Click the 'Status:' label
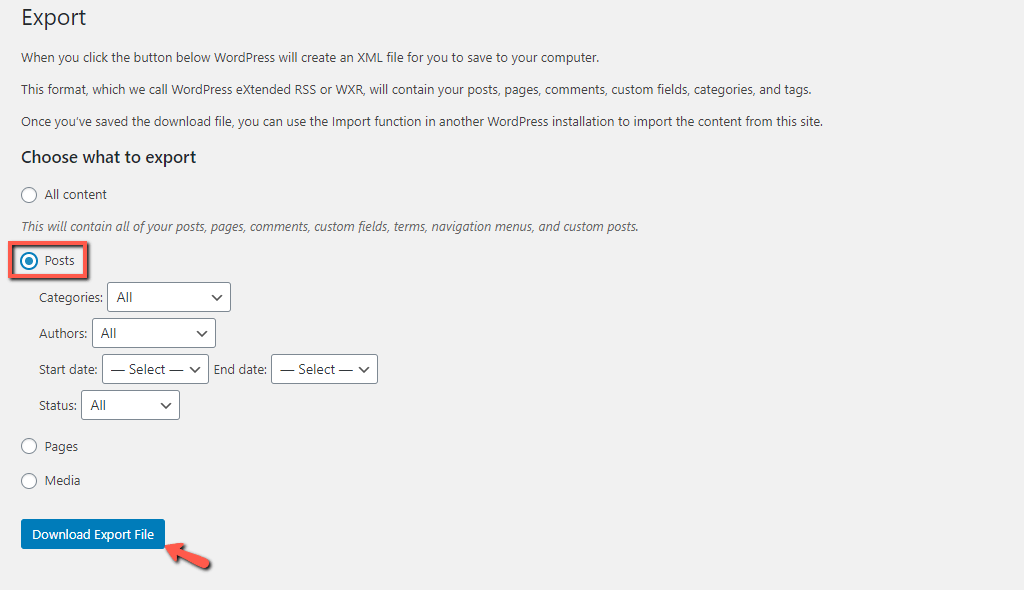Image resolution: width=1024 pixels, height=590 pixels. (58, 406)
